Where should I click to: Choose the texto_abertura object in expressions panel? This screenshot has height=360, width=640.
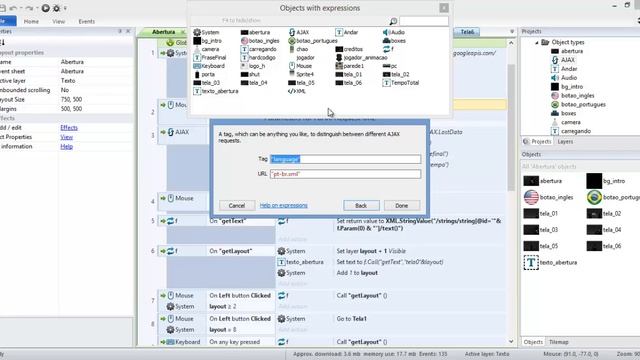pyautogui.click(x=216, y=91)
